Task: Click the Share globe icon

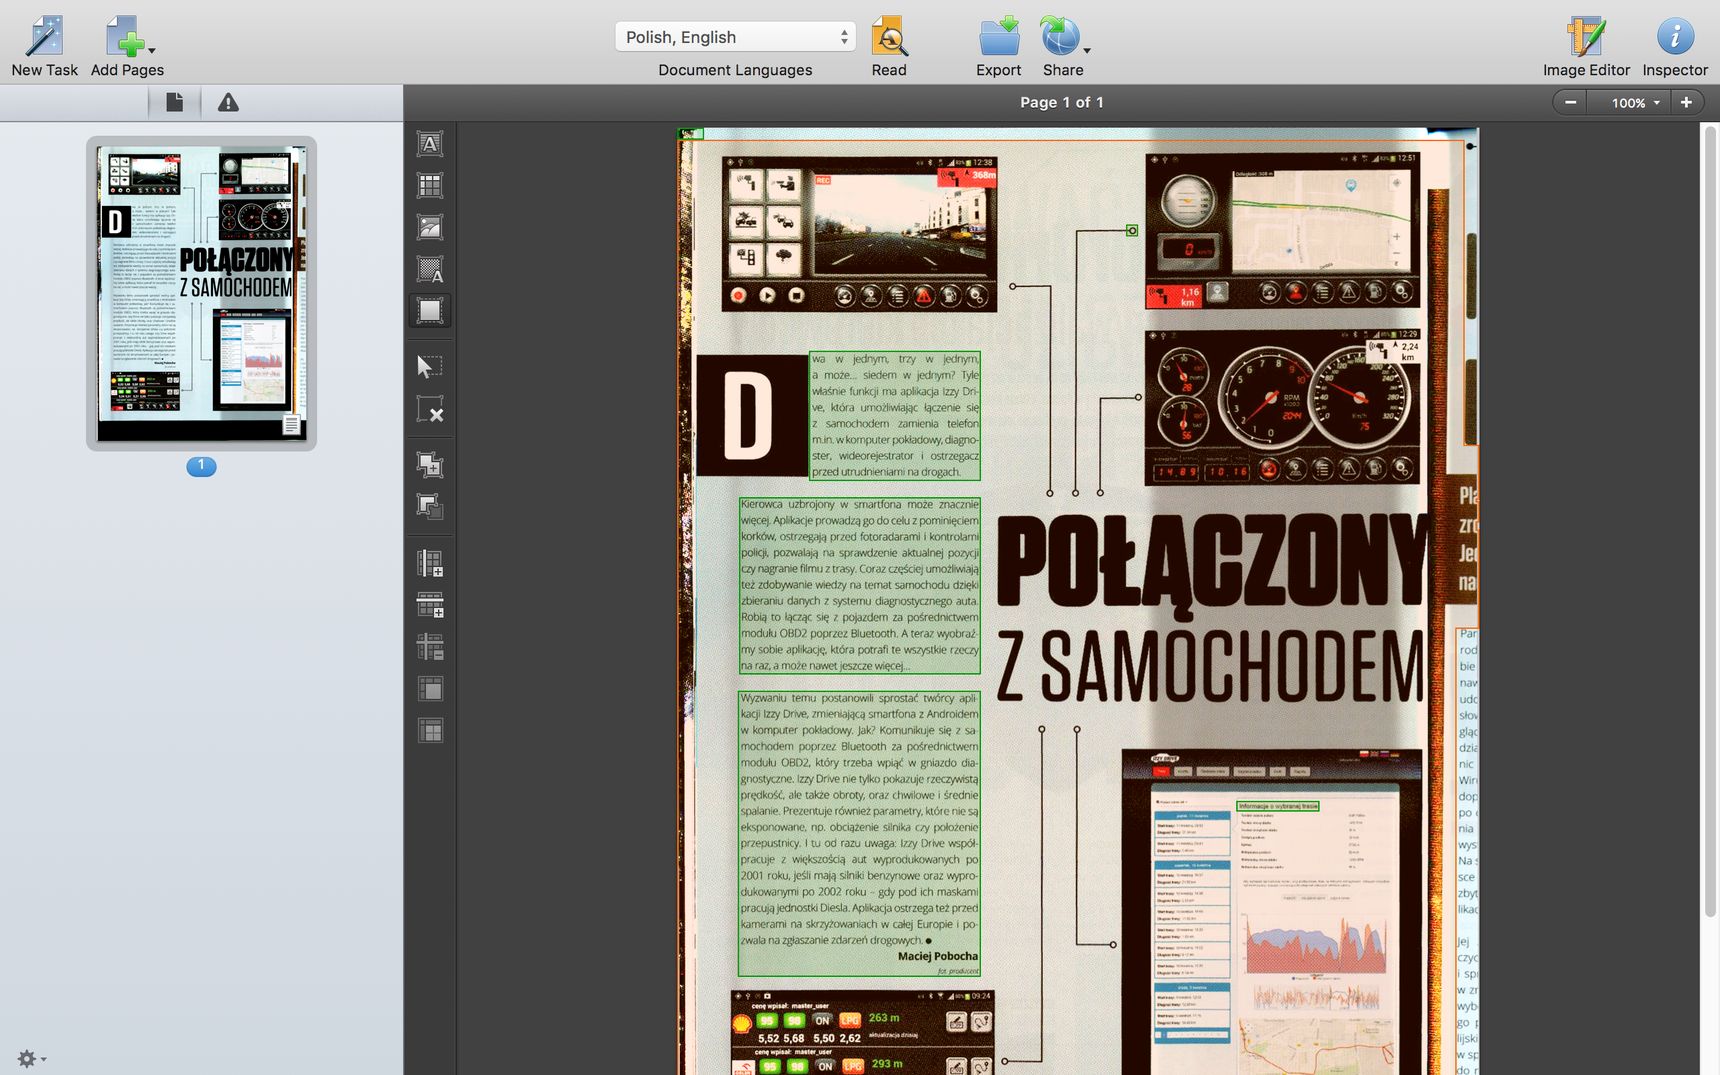Action: coord(1059,37)
